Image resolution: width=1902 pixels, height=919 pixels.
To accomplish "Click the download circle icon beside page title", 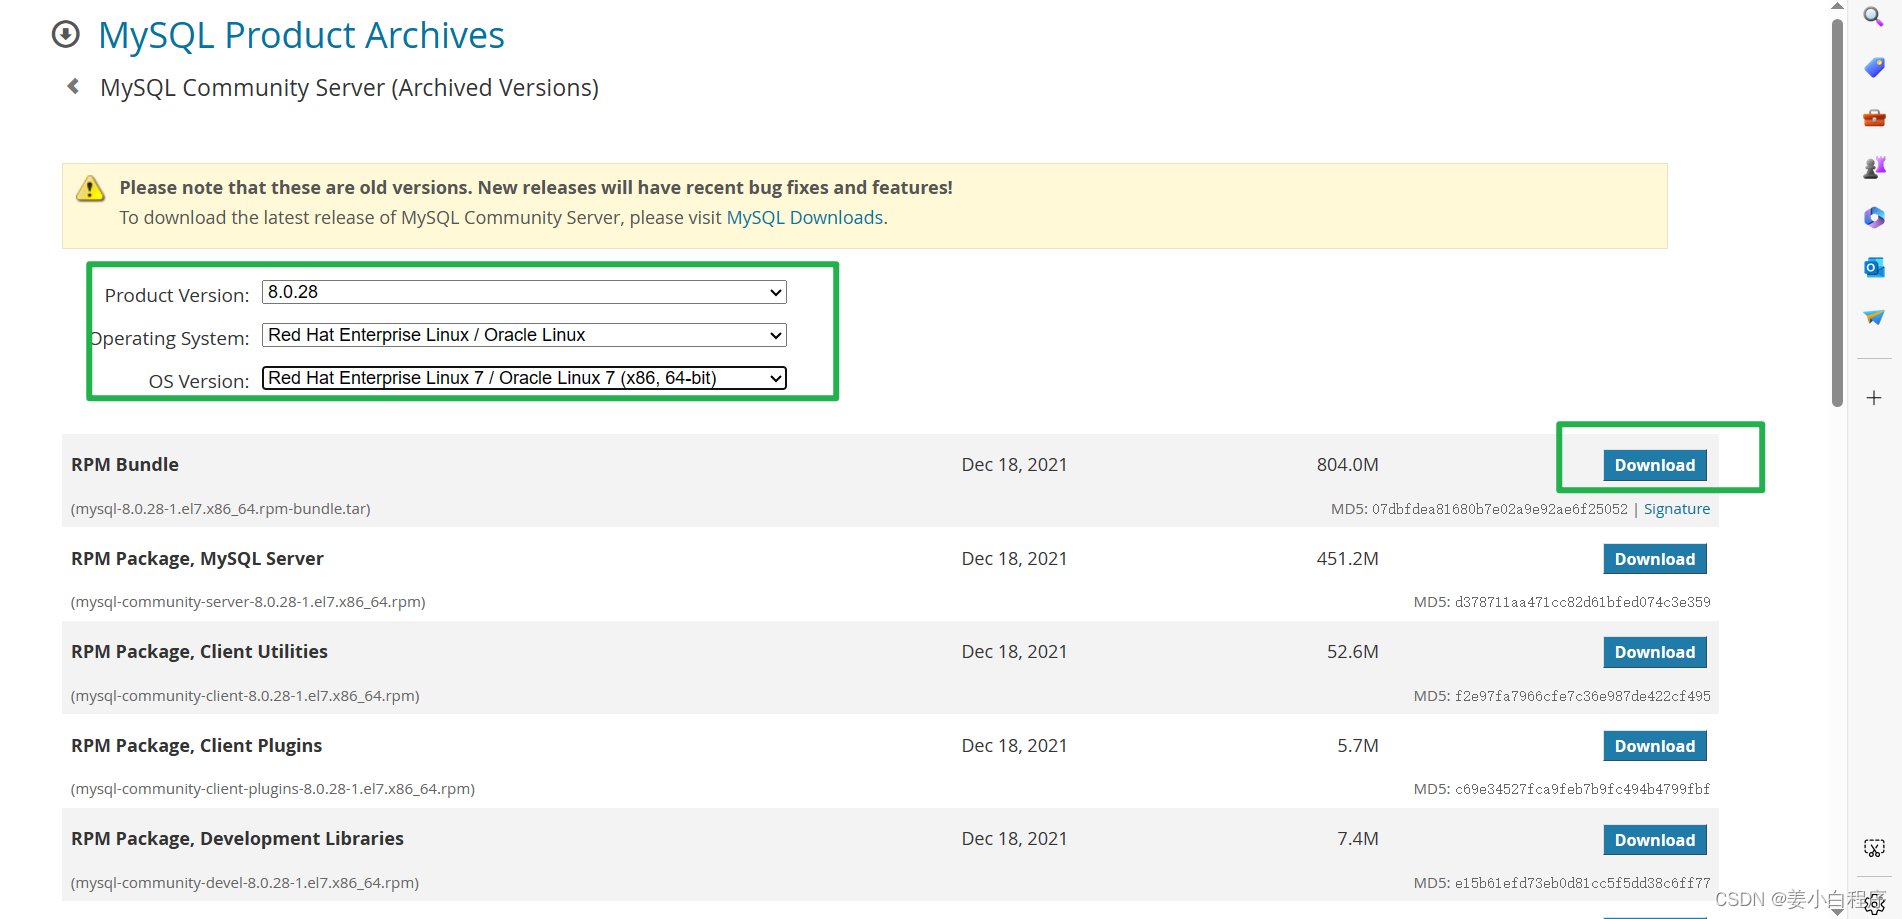I will 66,34.
